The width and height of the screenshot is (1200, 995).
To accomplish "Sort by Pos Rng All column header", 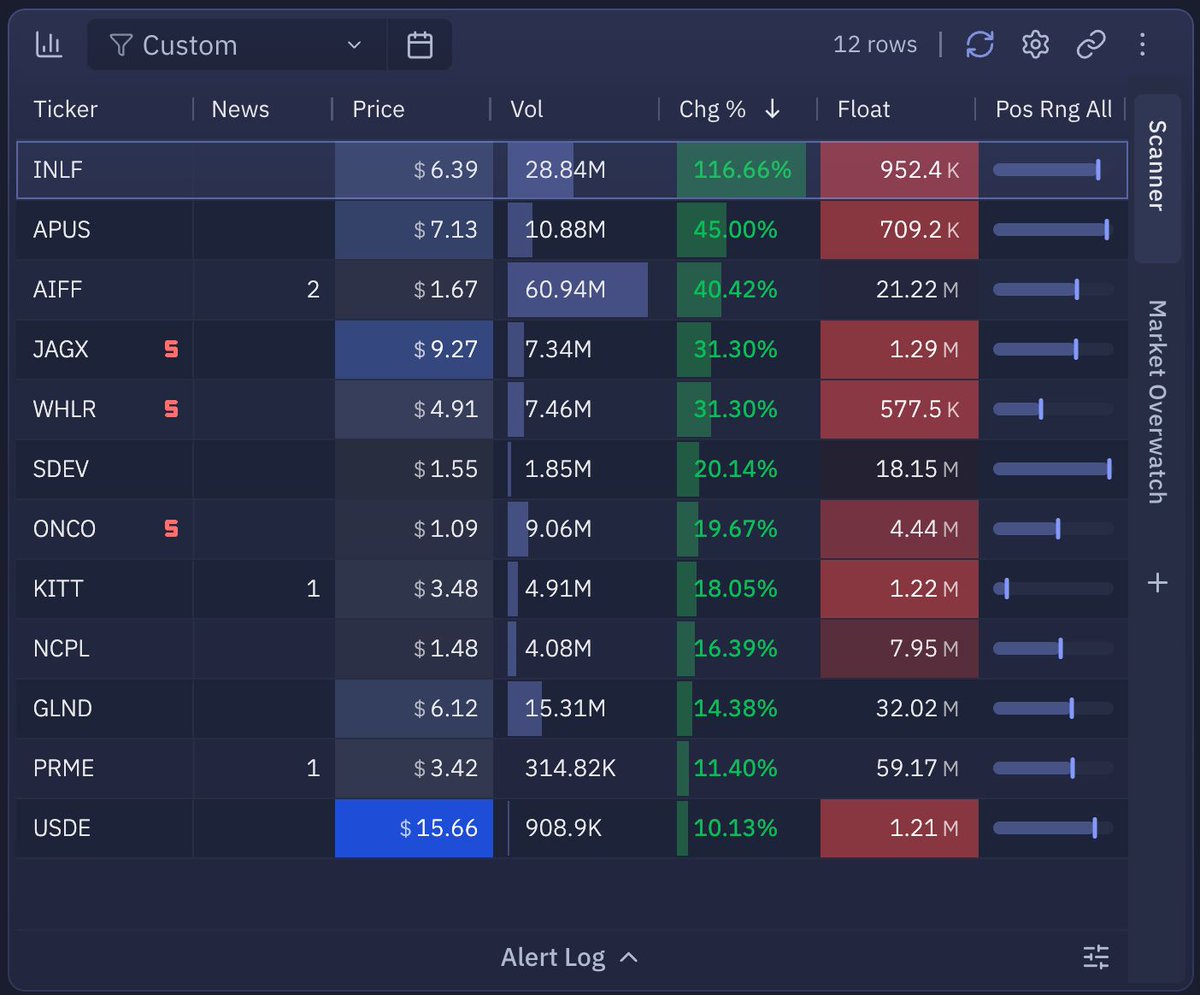I will point(1054,109).
